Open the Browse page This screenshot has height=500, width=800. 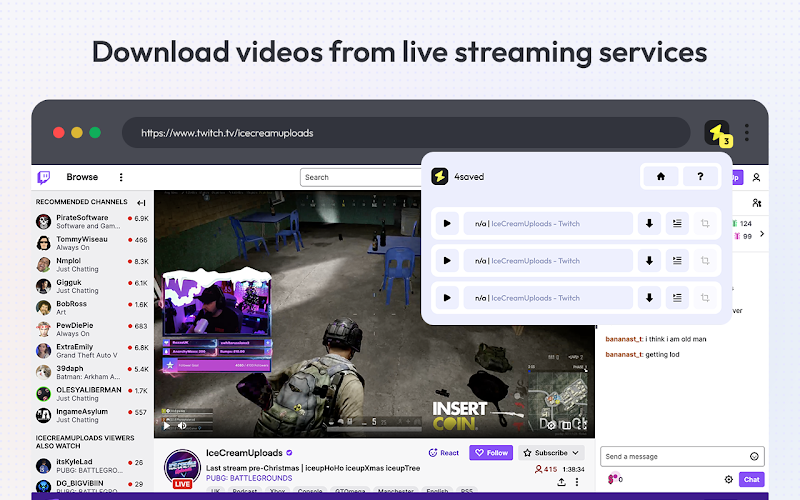[x=82, y=177]
